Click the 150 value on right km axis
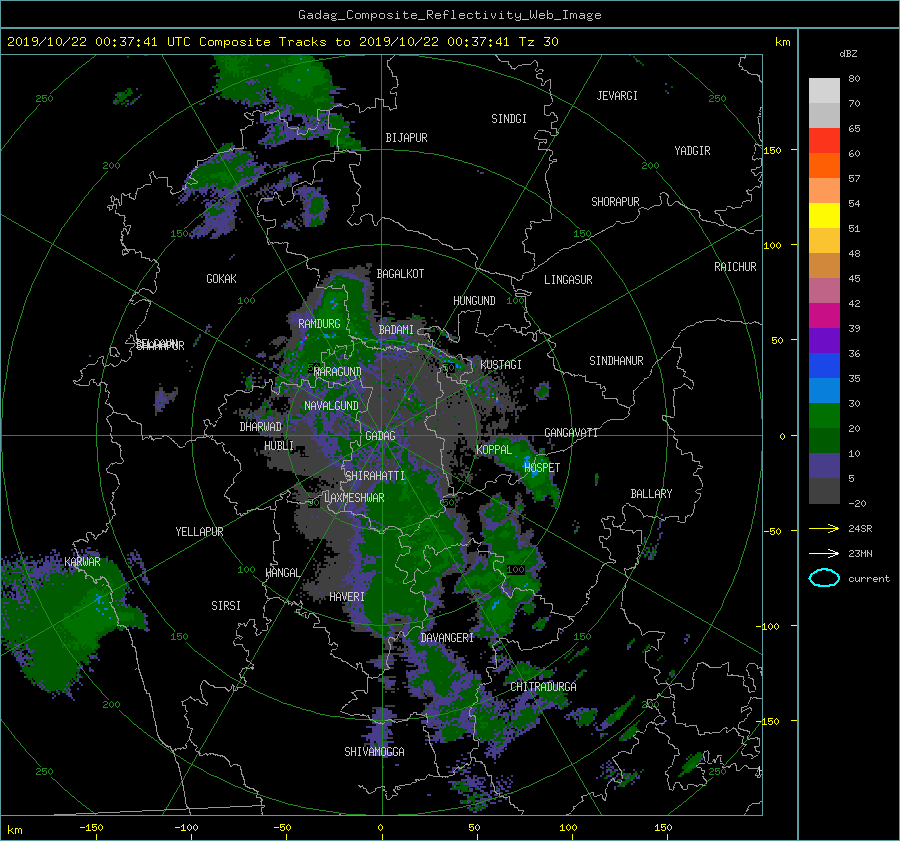Screen dimensions: 900x841 coord(772,150)
